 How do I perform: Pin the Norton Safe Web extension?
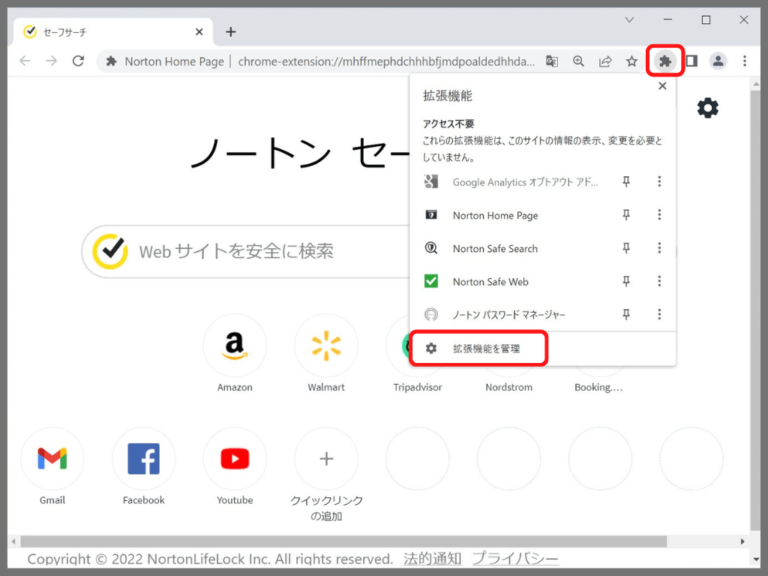(x=627, y=281)
